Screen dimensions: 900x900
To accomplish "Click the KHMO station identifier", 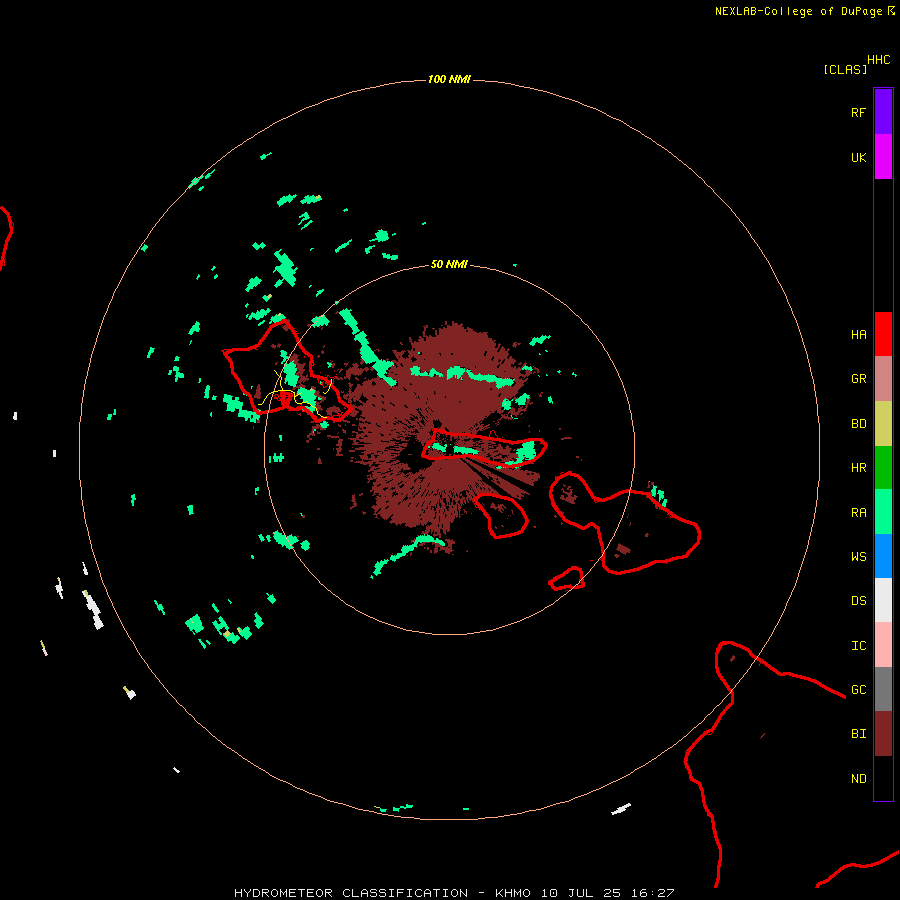I will tap(513, 893).
